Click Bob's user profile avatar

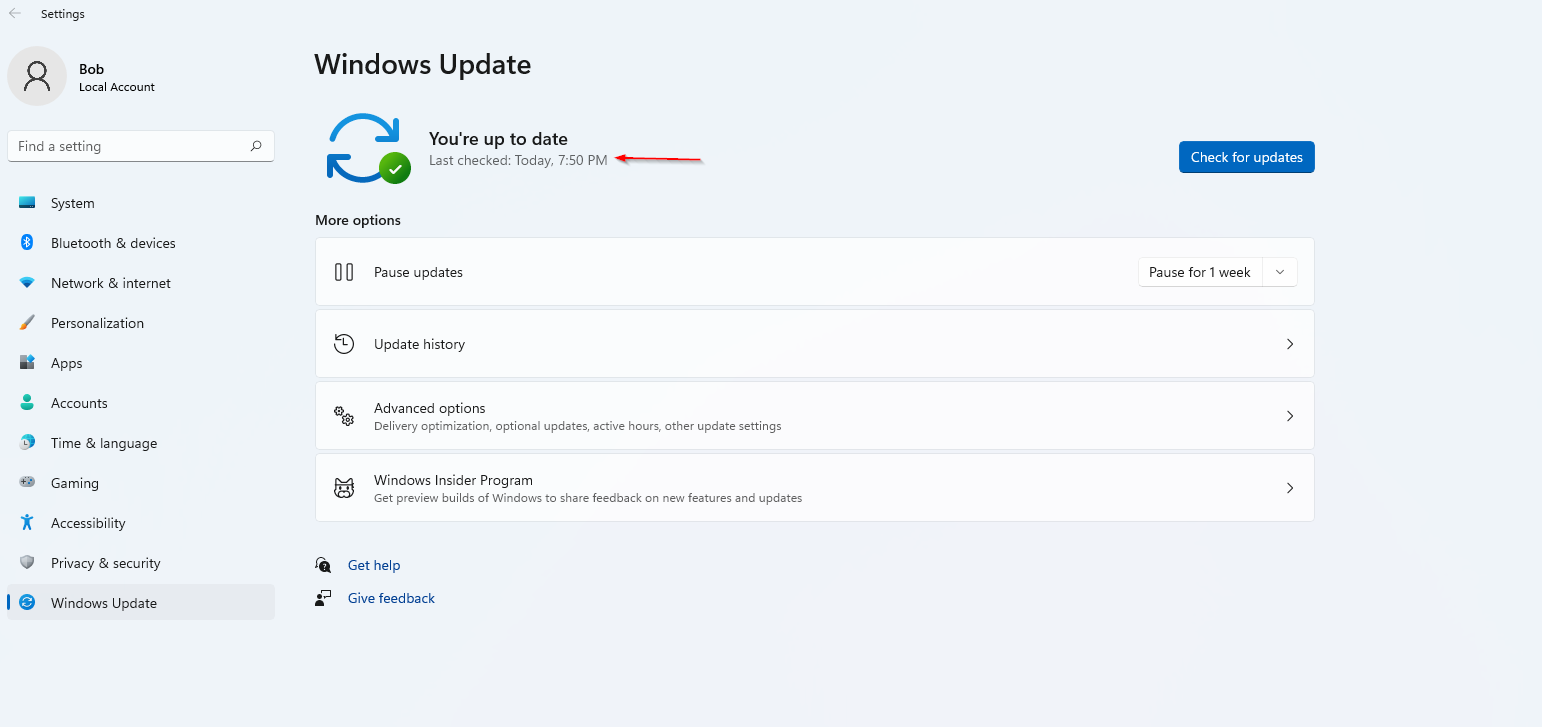coord(37,76)
